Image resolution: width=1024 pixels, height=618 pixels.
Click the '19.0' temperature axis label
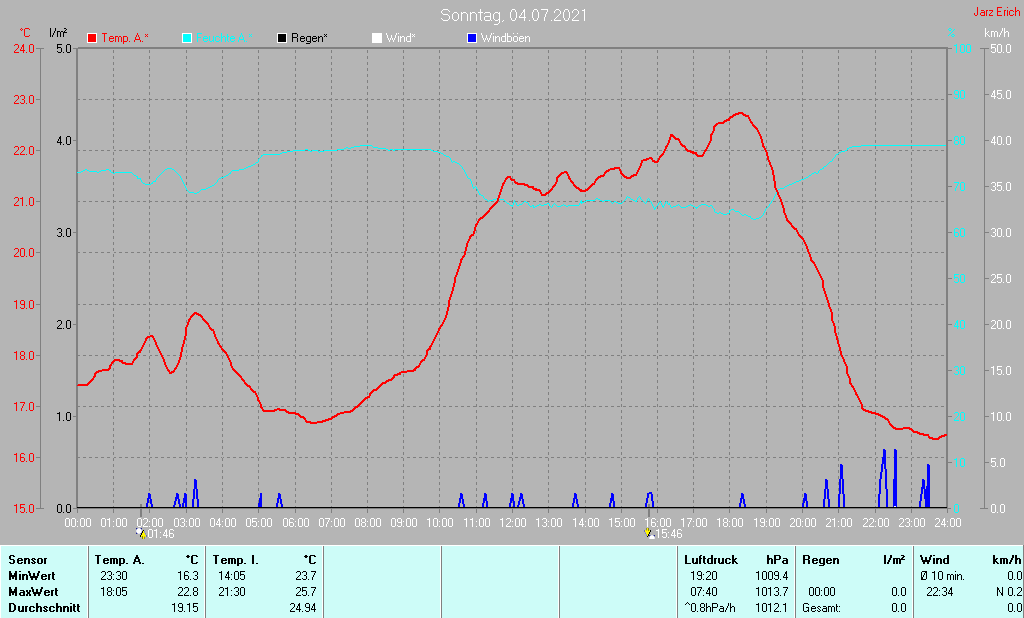click(24, 304)
